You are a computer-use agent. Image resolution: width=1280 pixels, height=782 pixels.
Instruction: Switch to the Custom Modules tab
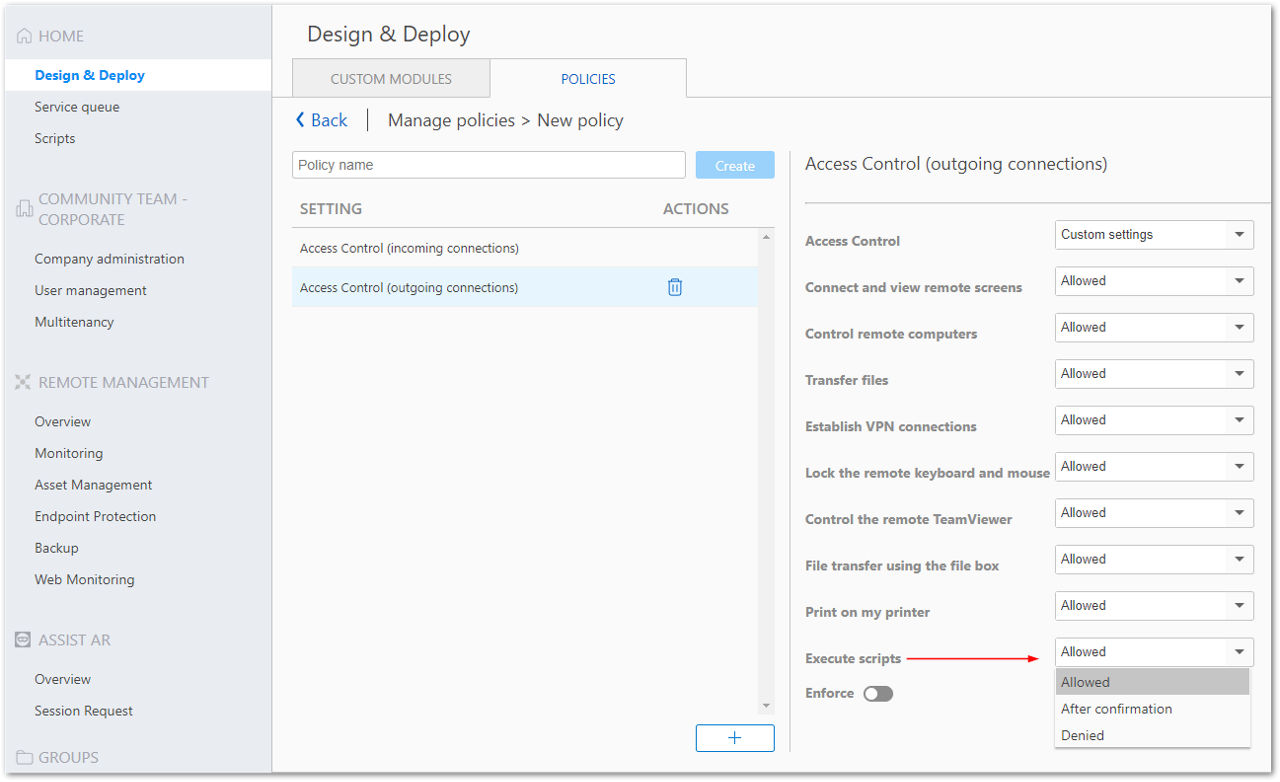coord(391,79)
